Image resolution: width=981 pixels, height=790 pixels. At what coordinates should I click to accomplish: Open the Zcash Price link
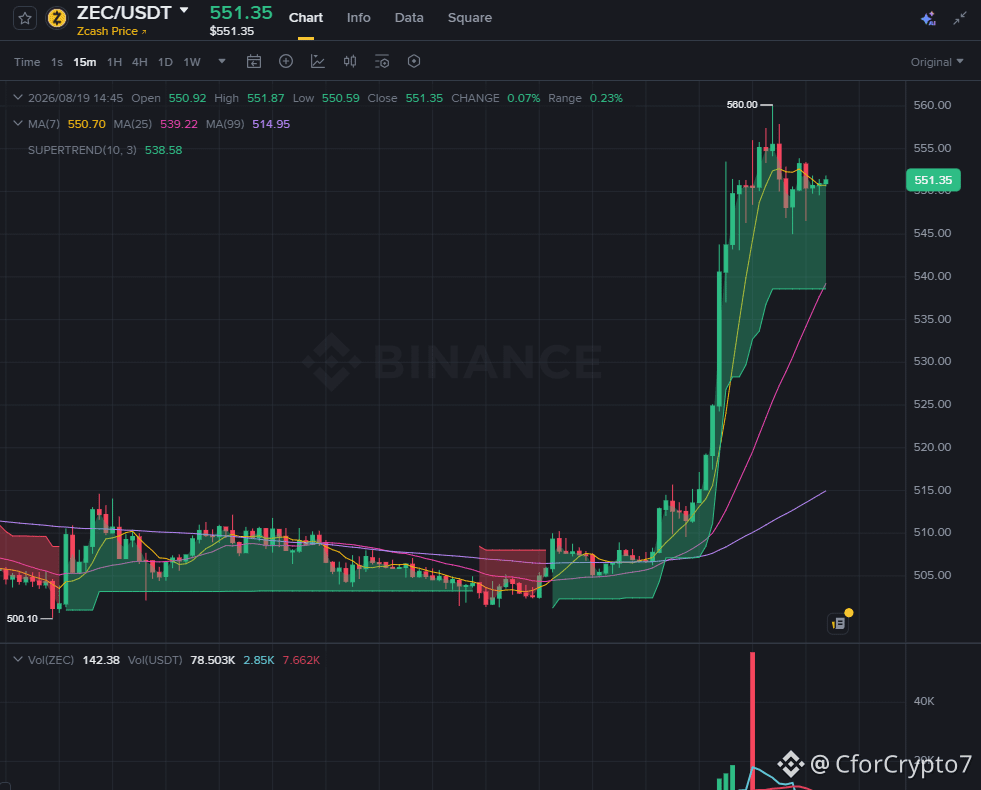111,31
